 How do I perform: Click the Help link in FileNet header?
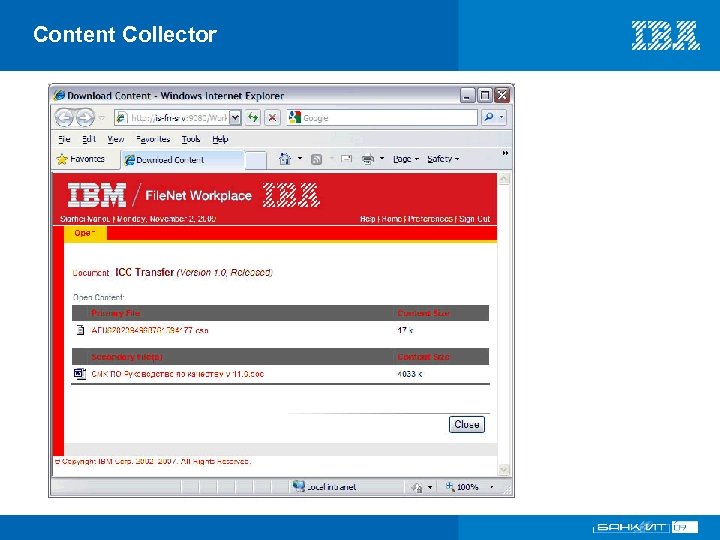[x=367, y=219]
